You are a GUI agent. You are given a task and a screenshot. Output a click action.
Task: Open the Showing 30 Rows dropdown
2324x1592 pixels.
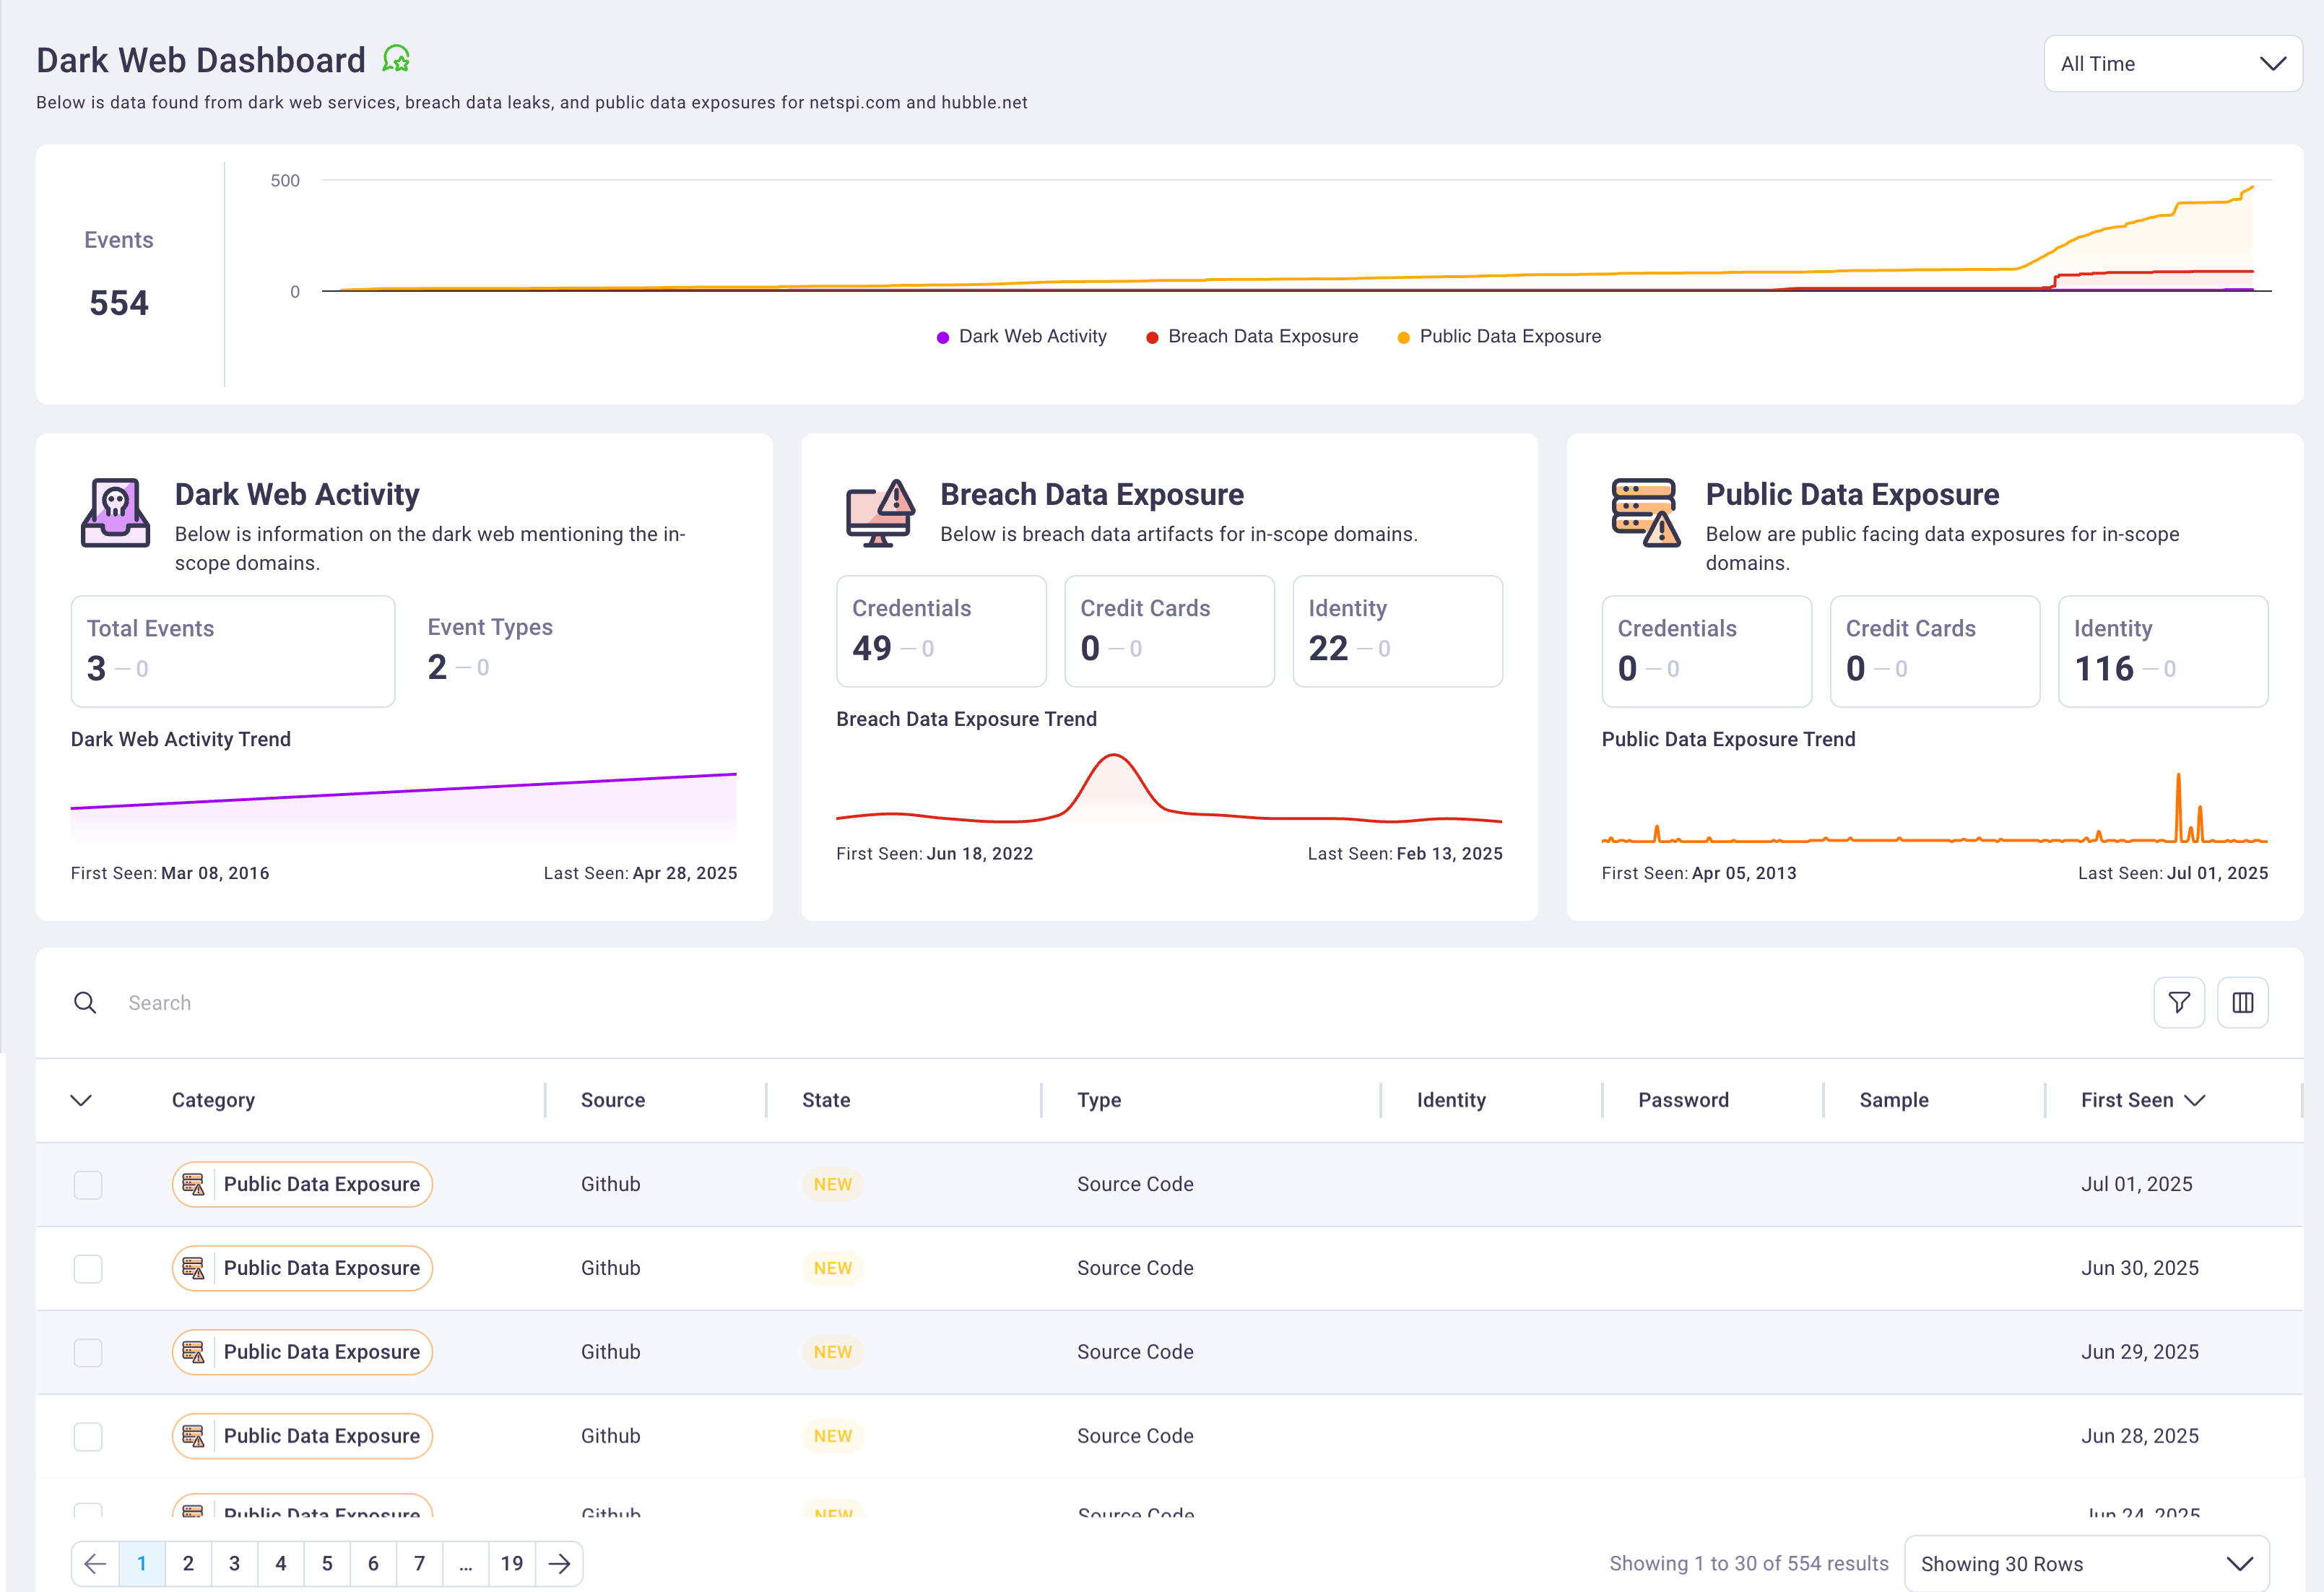tap(2086, 1563)
